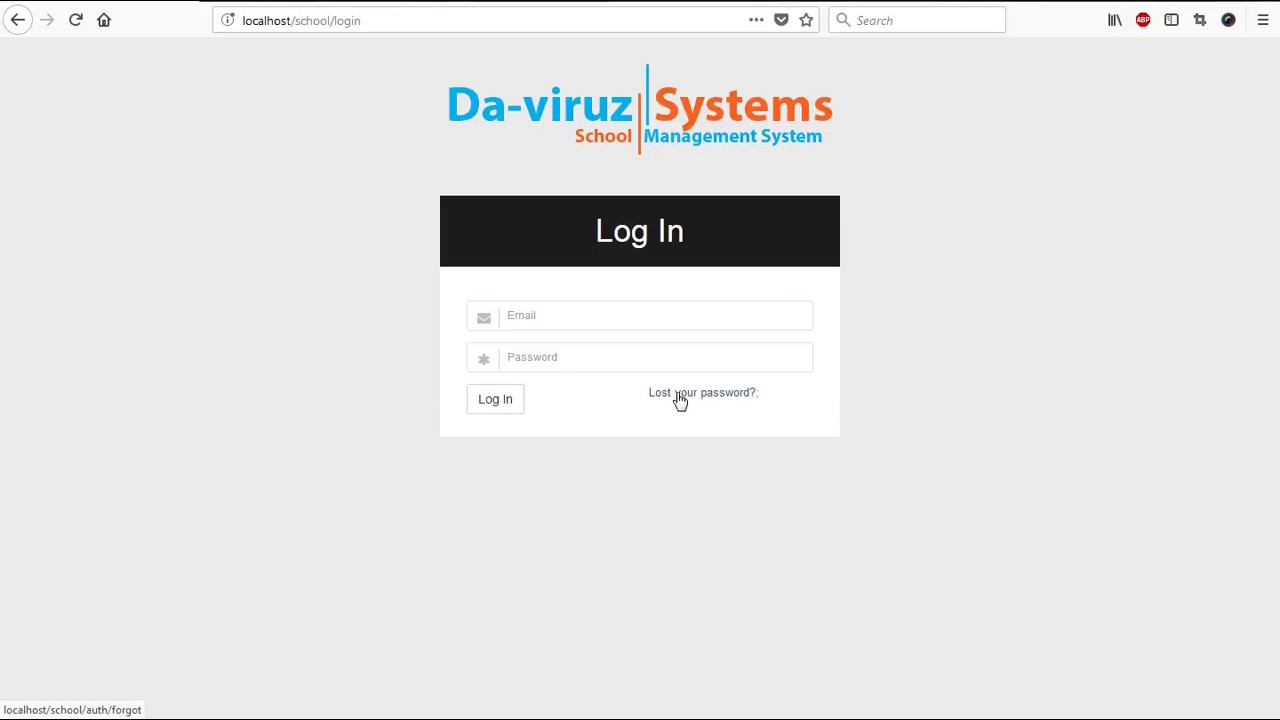Viewport: 1280px width, 720px height.
Task: Click the Da-viruz Systems logo
Action: pyautogui.click(x=640, y=110)
